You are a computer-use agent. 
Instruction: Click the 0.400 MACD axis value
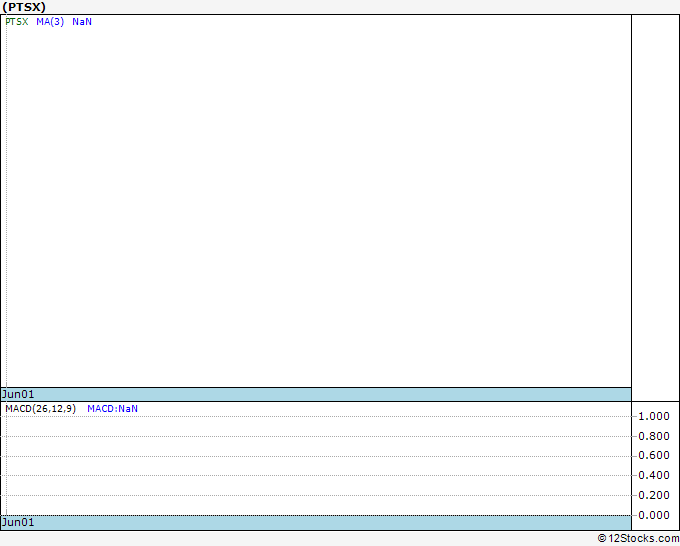(x=653, y=476)
